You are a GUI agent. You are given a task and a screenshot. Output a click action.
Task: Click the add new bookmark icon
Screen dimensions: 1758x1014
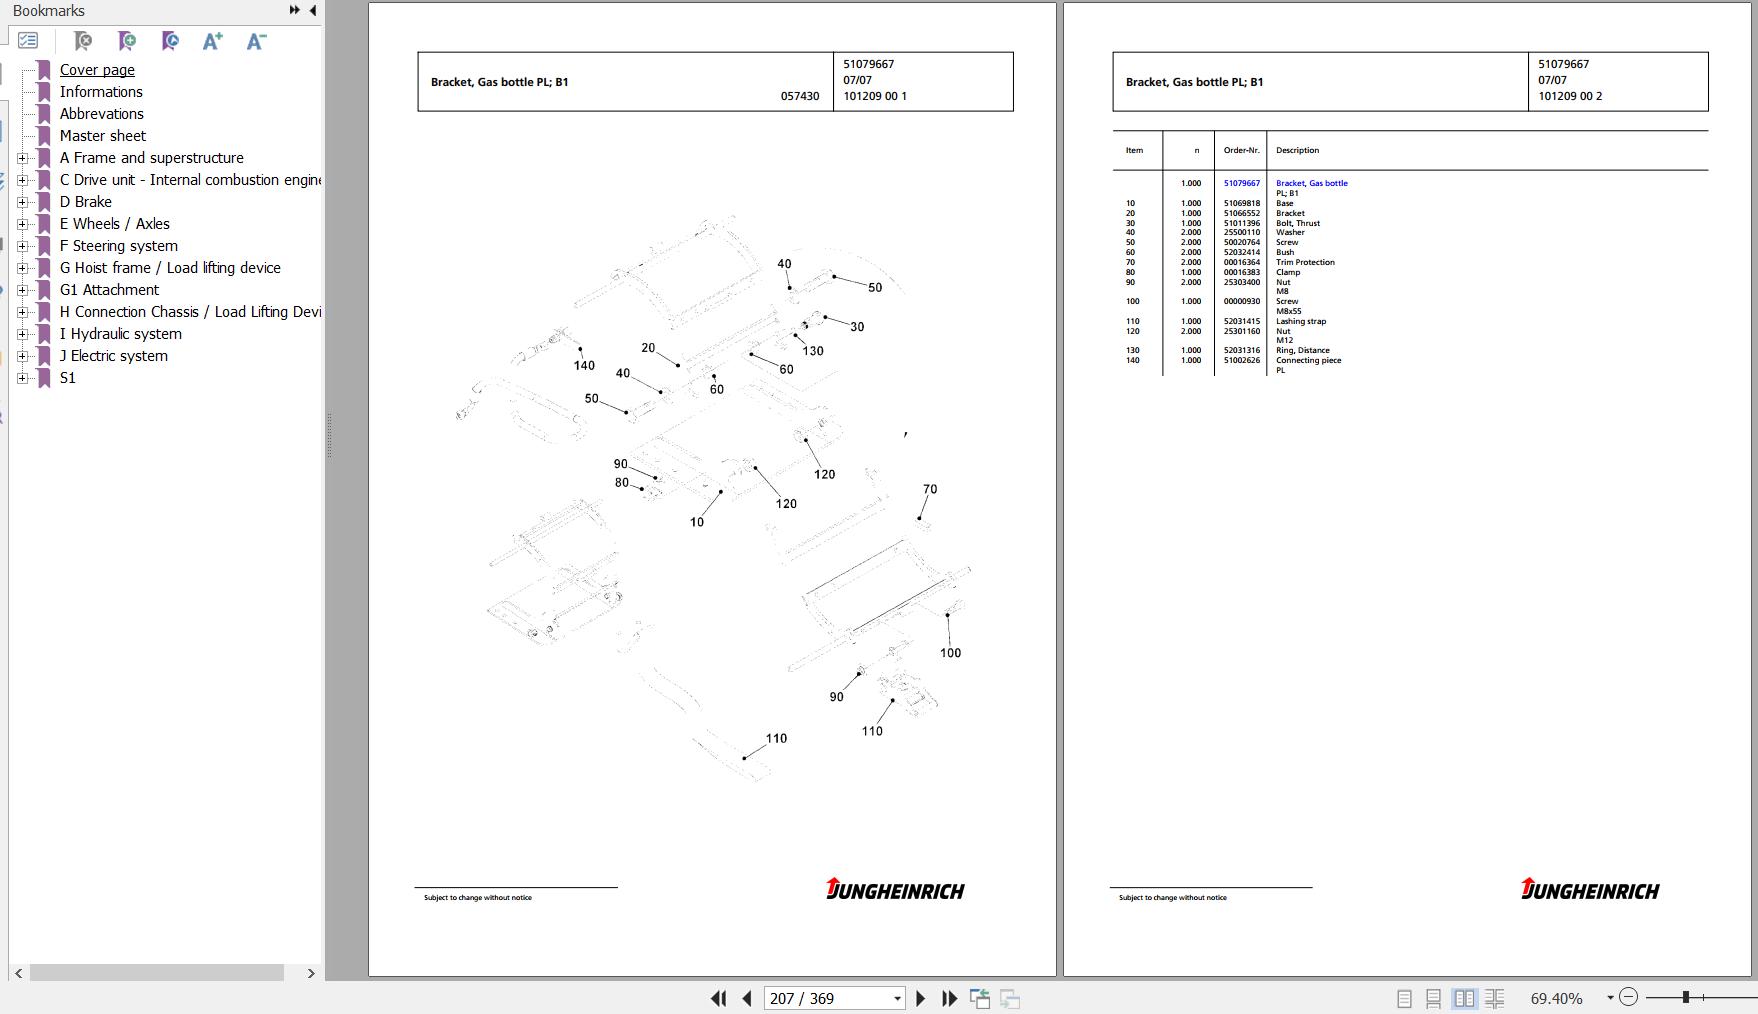(126, 41)
